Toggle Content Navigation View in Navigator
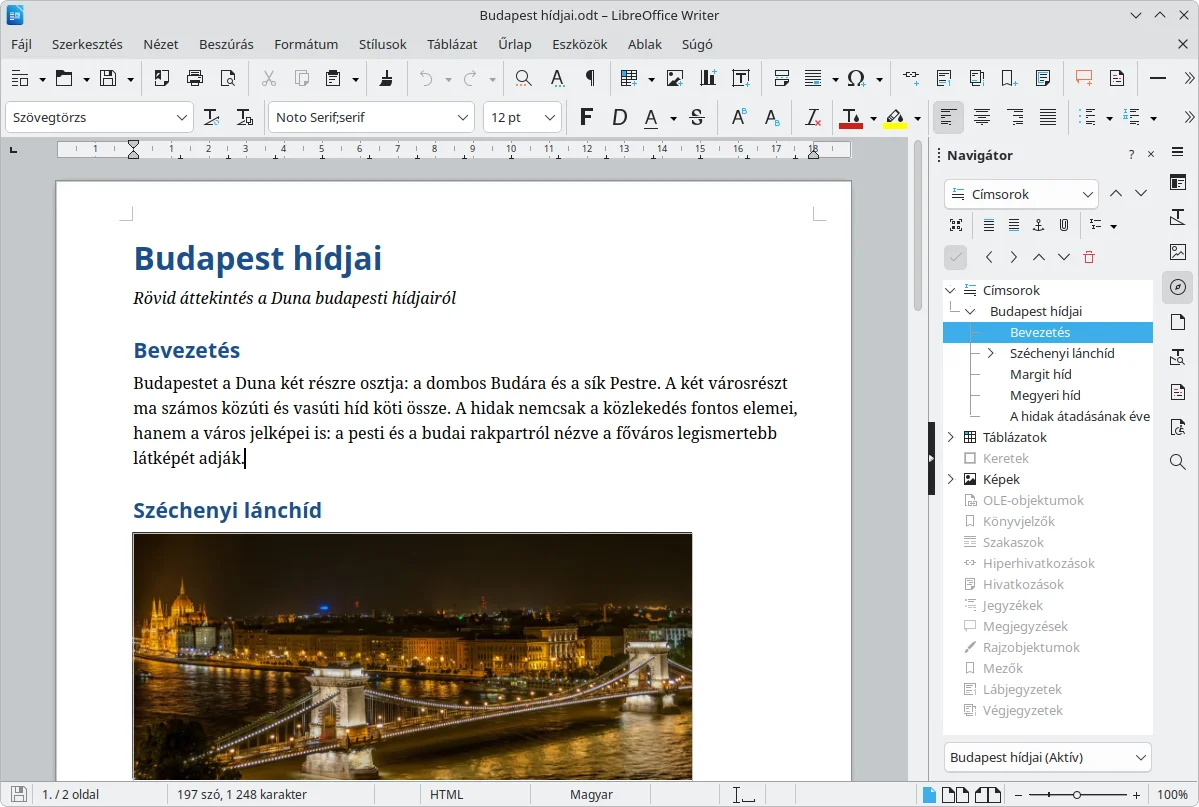The width and height of the screenshot is (1199, 807). 956,225
